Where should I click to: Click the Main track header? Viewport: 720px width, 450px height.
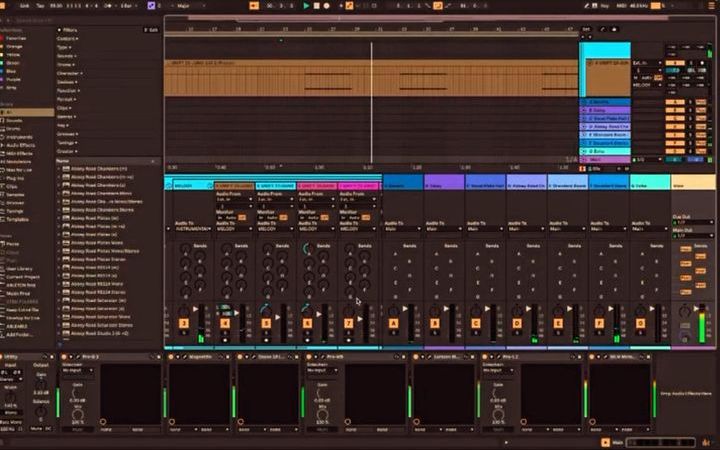(692, 185)
